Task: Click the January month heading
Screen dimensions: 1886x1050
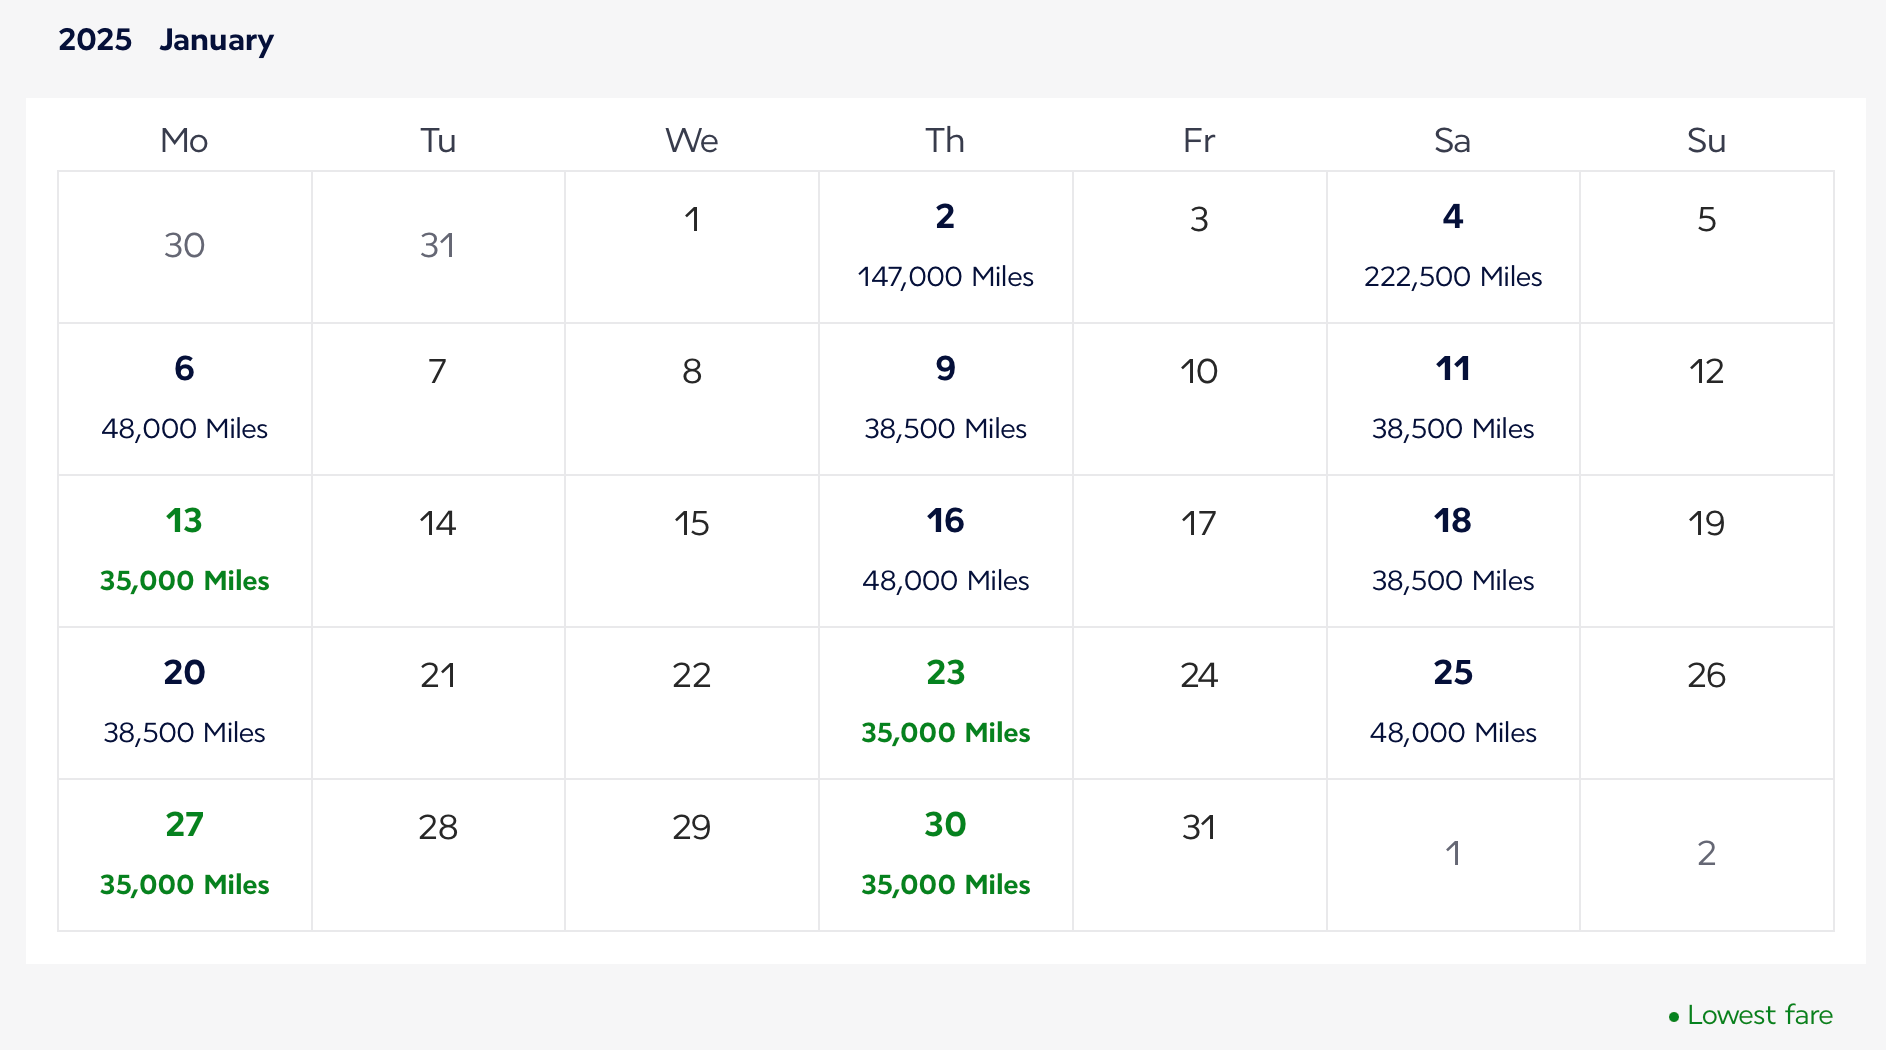Action: (x=216, y=40)
